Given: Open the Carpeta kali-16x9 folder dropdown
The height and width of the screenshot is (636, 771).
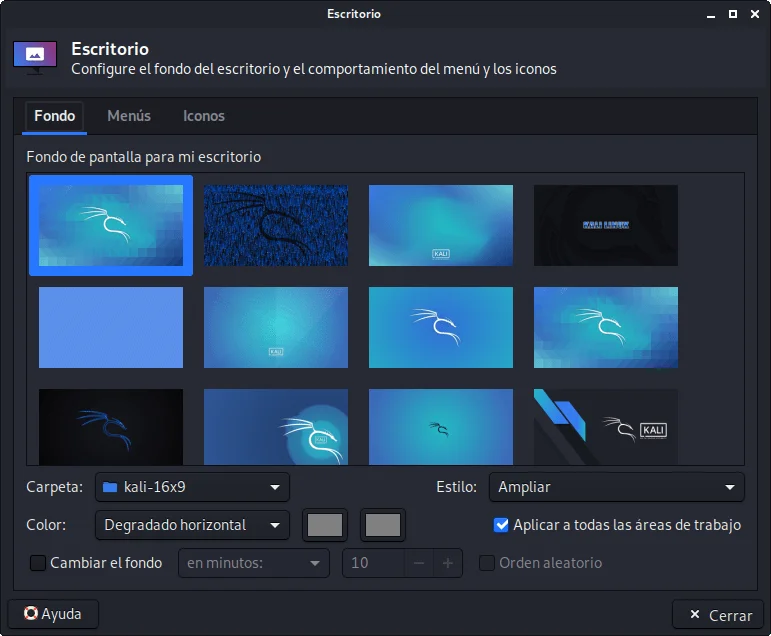Looking at the screenshot, I should 192,487.
